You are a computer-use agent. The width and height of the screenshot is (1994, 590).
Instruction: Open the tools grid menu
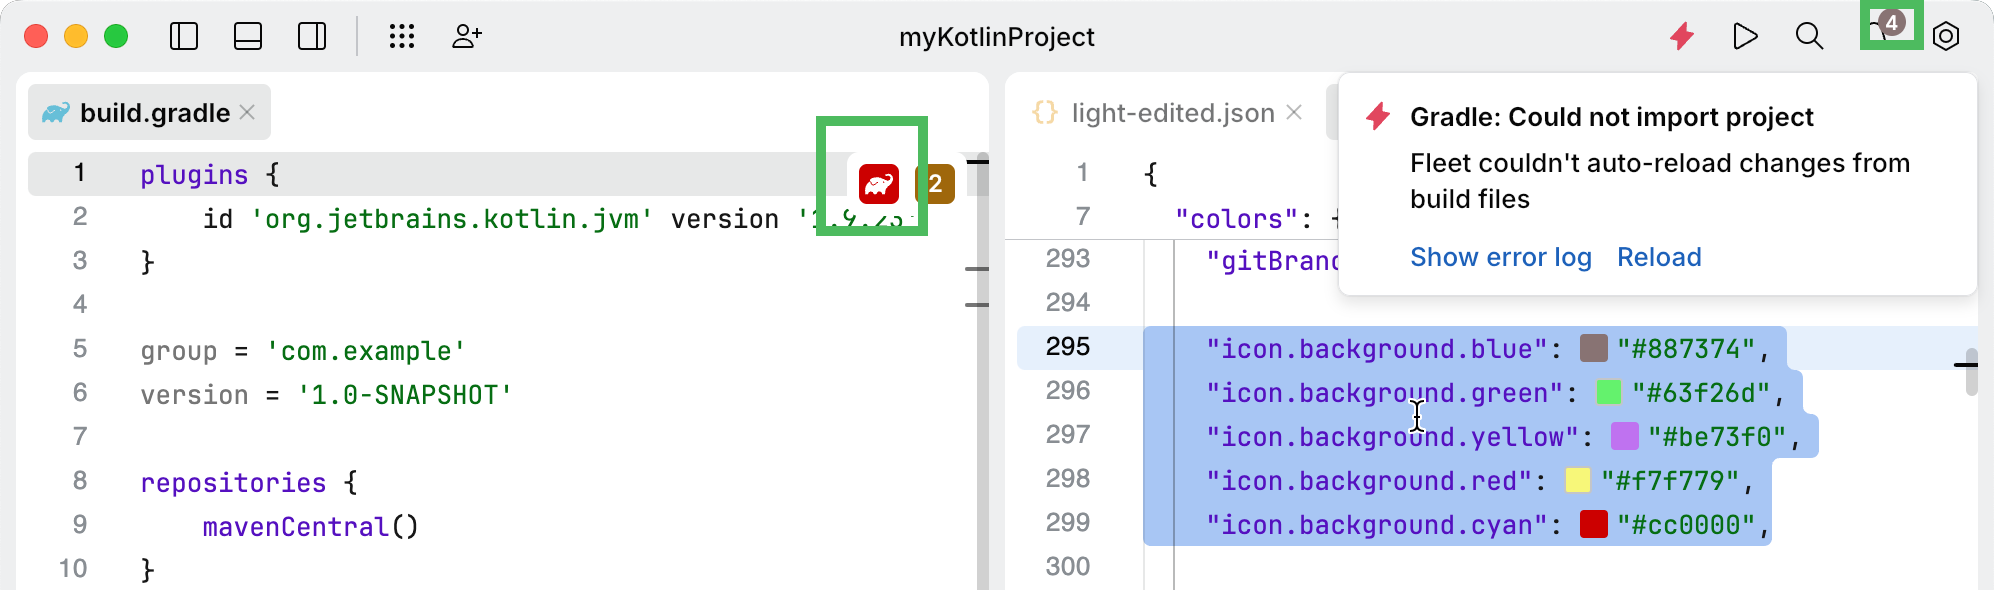[x=402, y=37]
